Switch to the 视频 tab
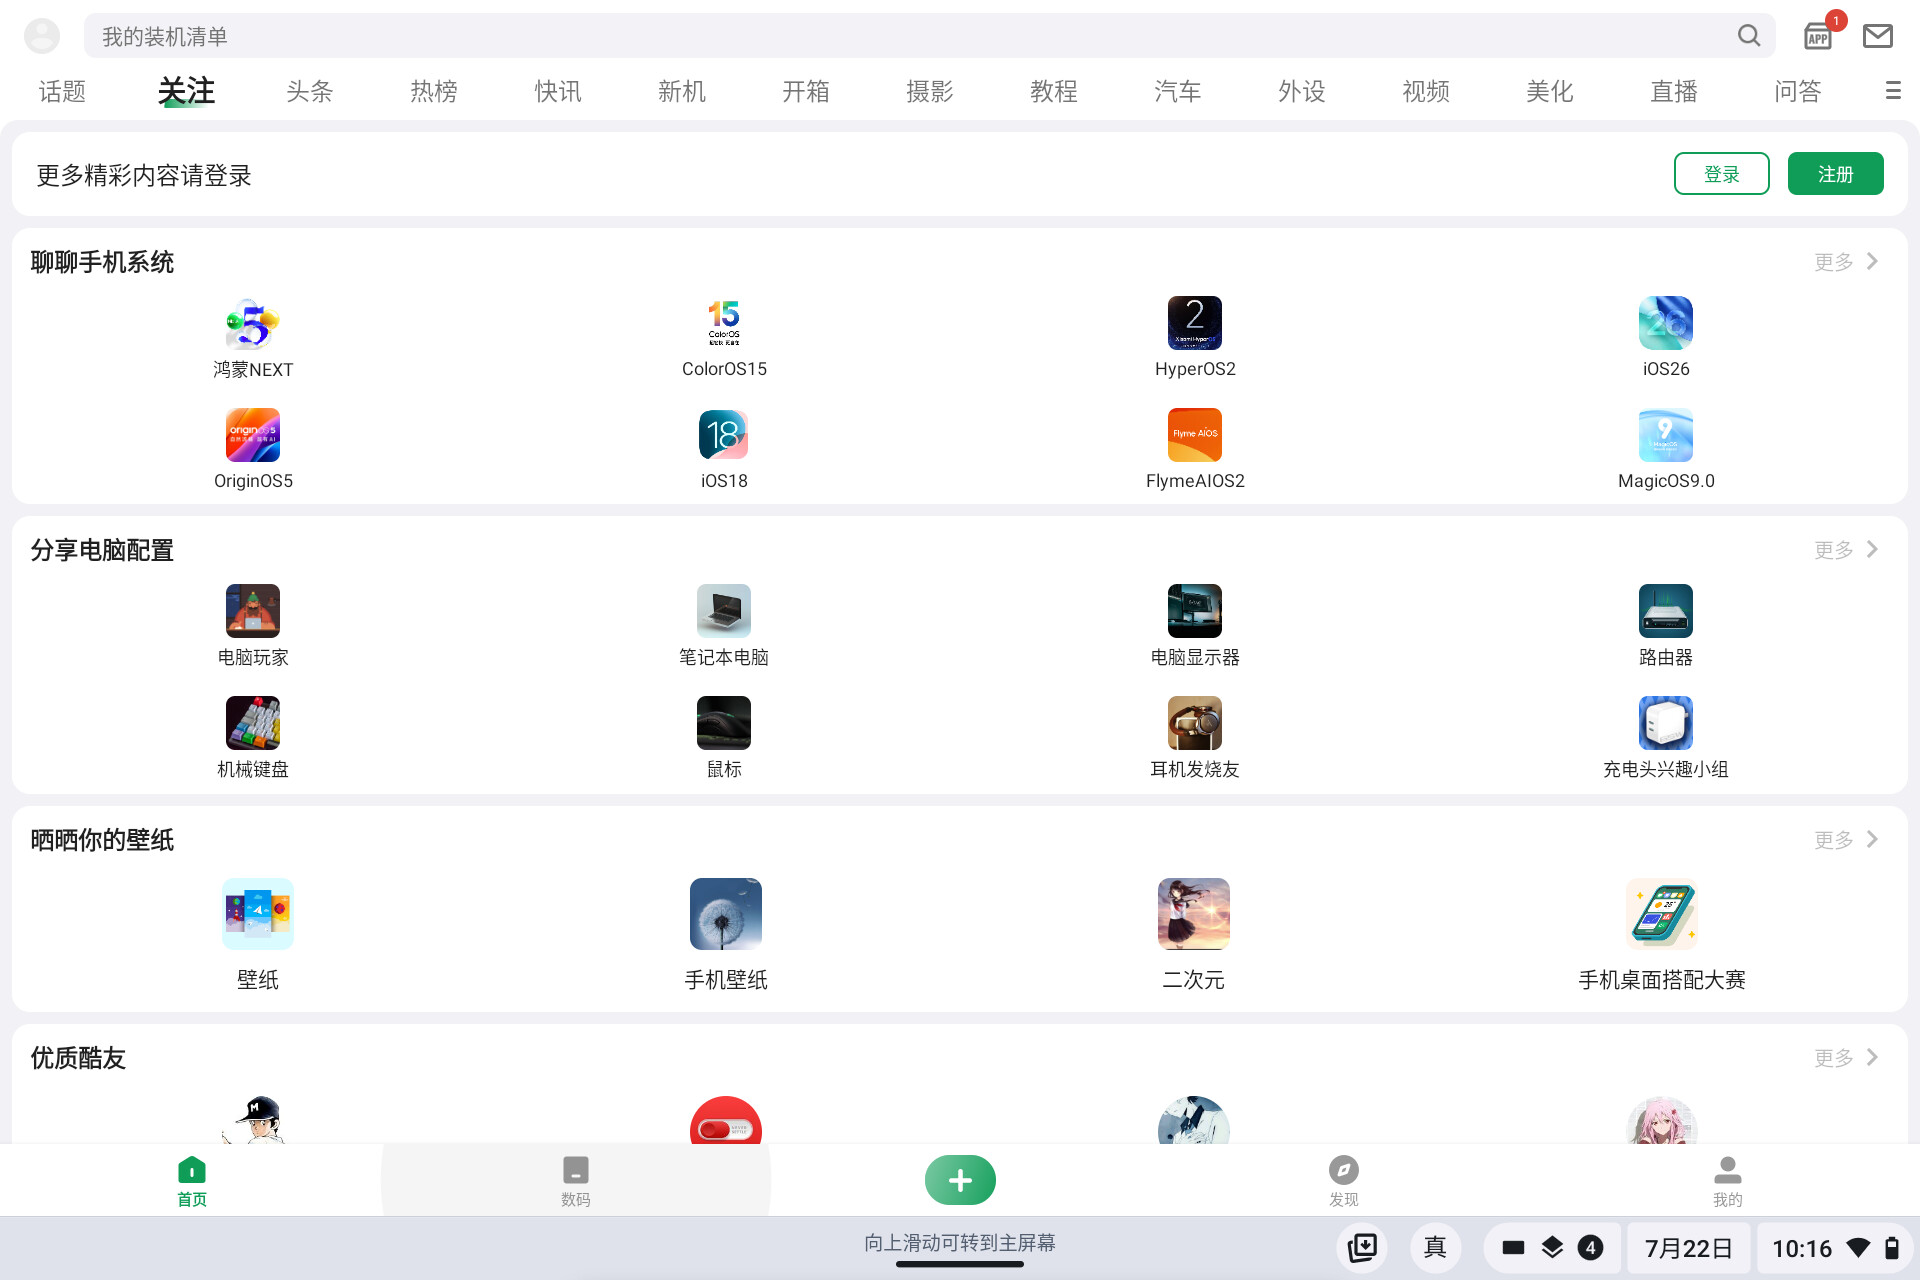This screenshot has height=1280, width=1920. [1426, 91]
